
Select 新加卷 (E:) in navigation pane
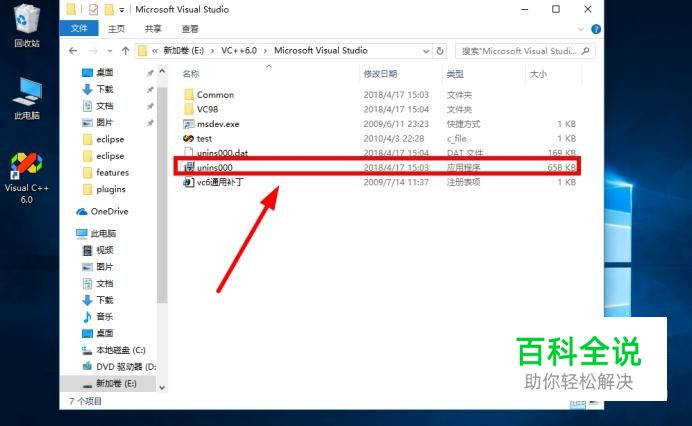[110, 384]
